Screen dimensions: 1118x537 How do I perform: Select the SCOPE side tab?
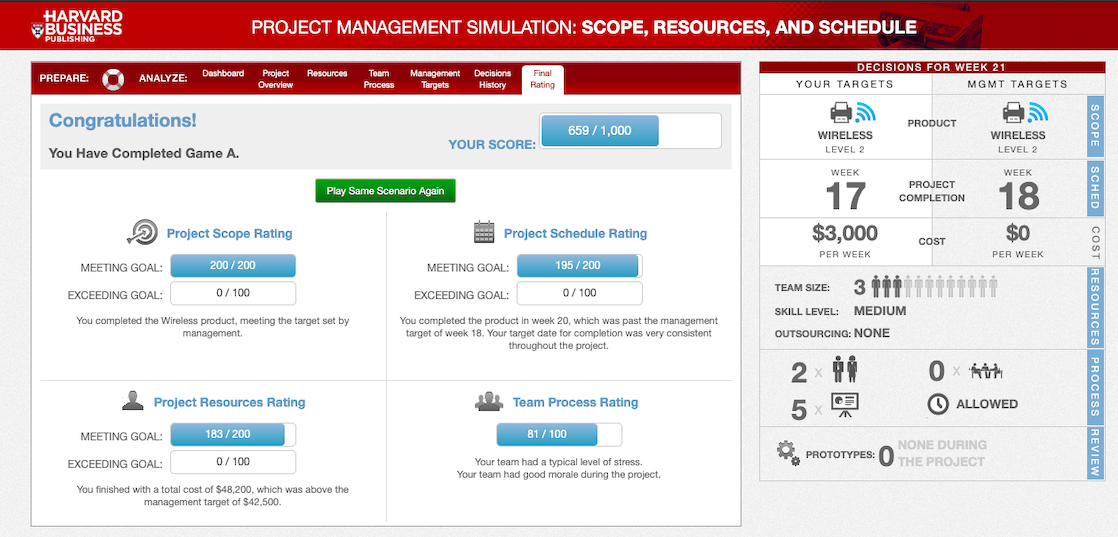(1095, 128)
